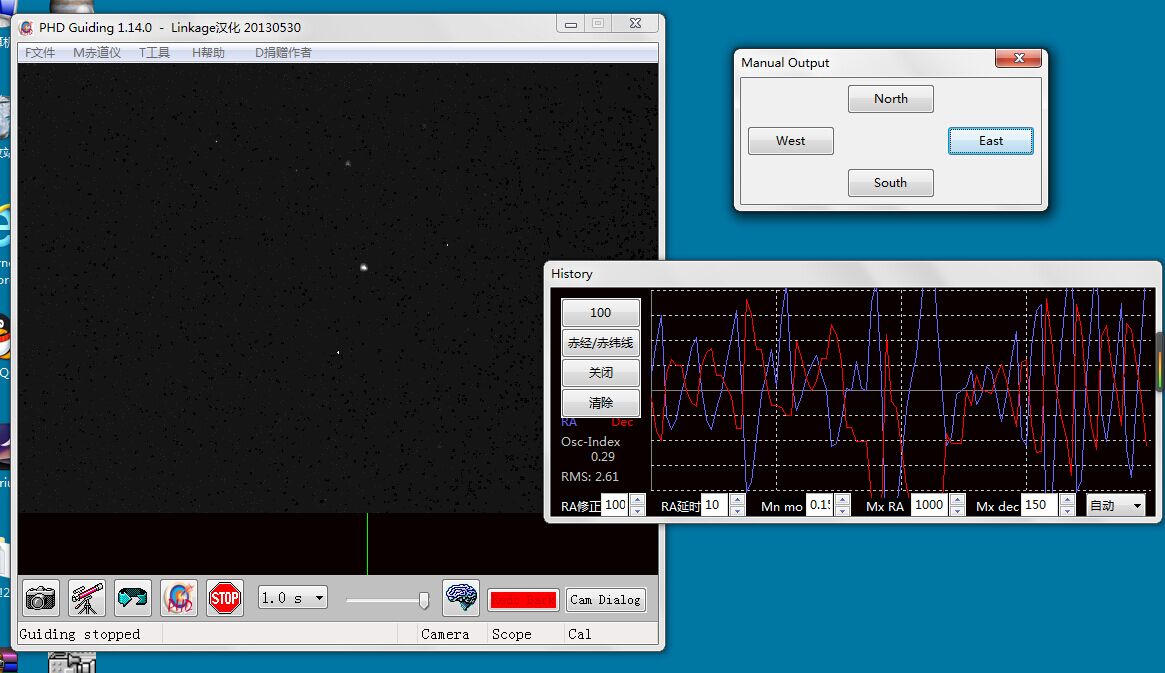Click the RA延时 value field
Viewport: 1165px width, 673px height.
[715, 505]
